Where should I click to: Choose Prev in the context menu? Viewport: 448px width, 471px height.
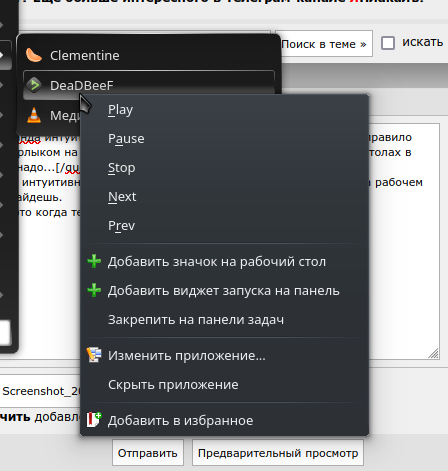(x=224, y=226)
